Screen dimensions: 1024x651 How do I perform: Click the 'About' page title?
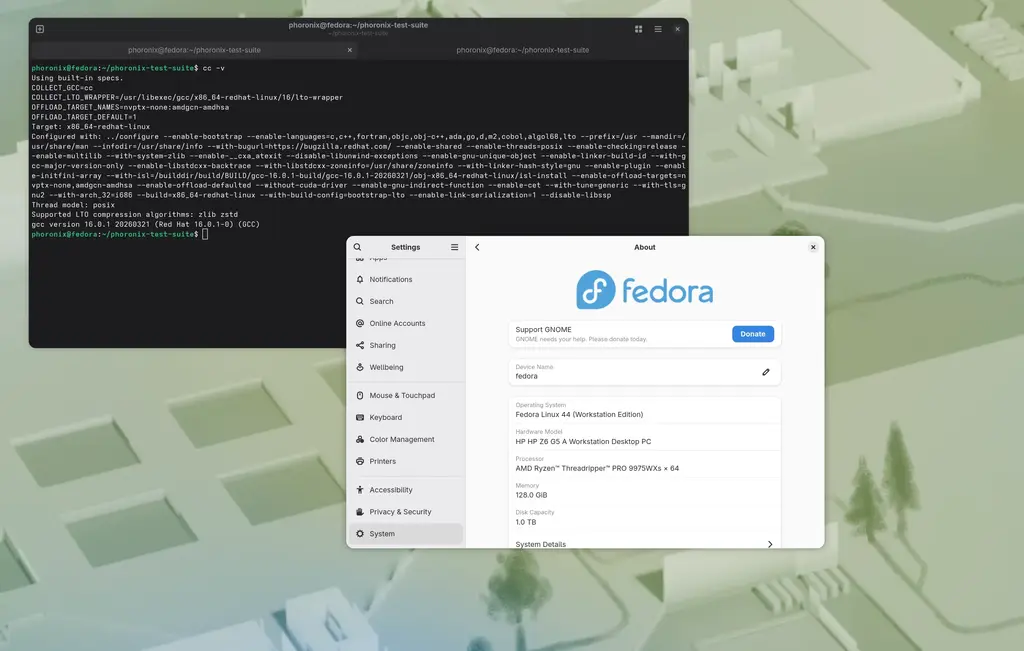(645, 247)
